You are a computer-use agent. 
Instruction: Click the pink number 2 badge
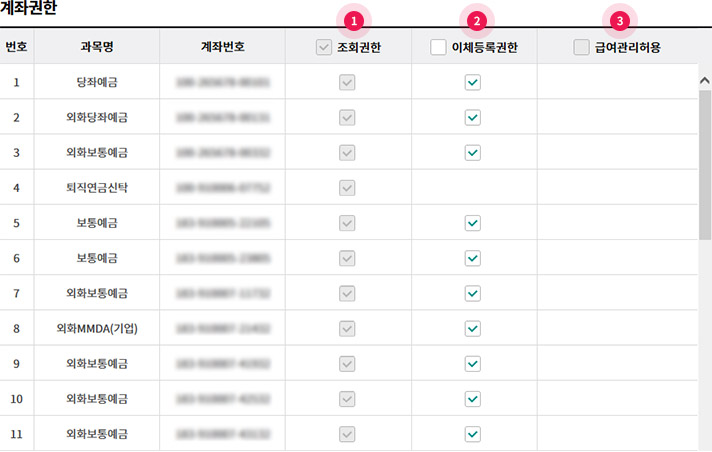[x=477, y=20]
